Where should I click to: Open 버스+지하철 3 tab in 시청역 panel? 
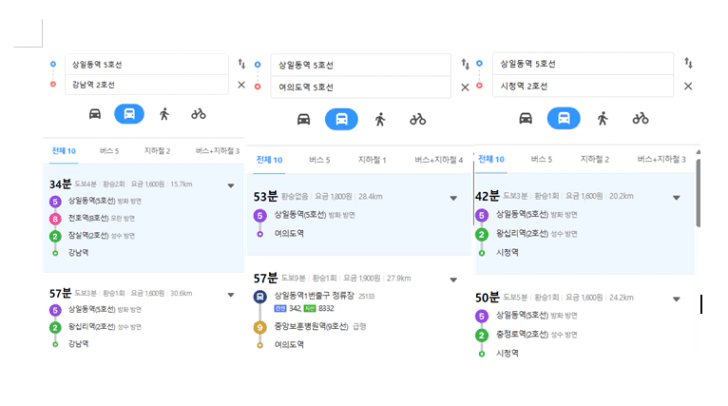(661, 159)
